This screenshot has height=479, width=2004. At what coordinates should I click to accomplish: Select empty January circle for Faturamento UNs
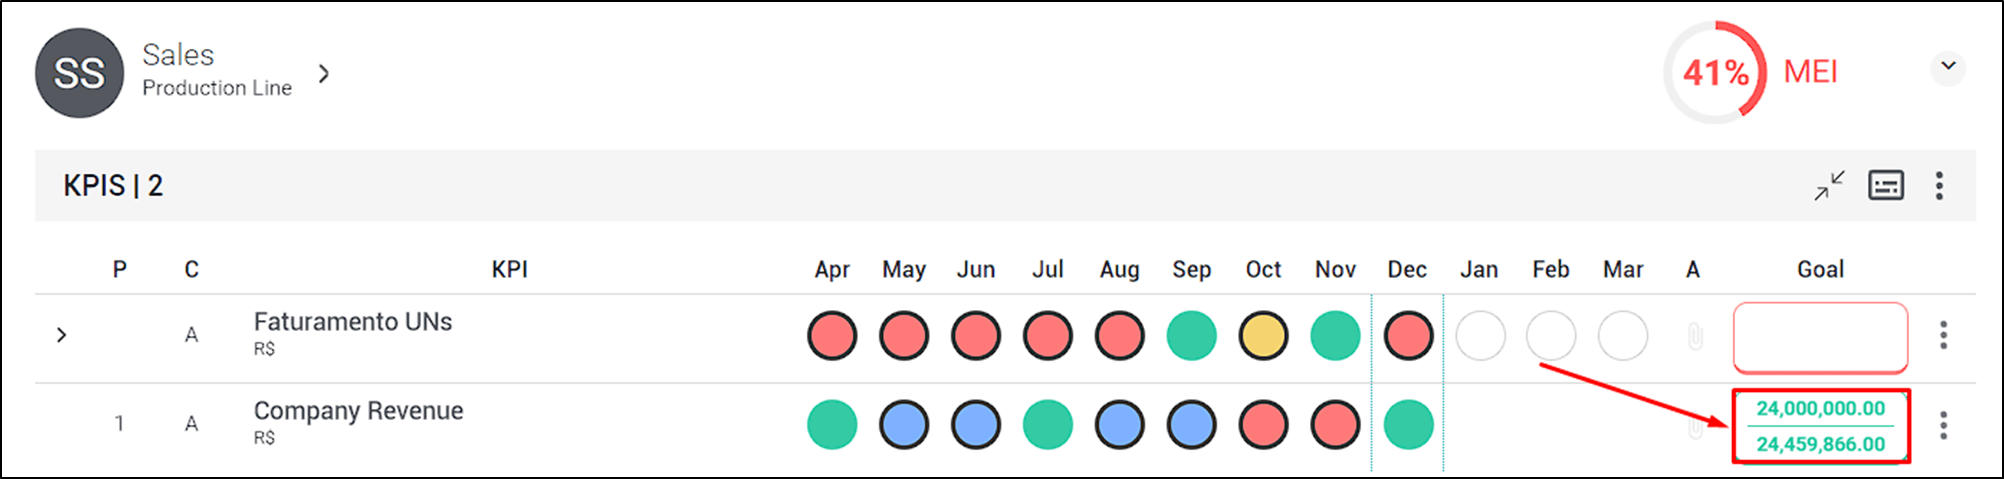[x=1480, y=336]
